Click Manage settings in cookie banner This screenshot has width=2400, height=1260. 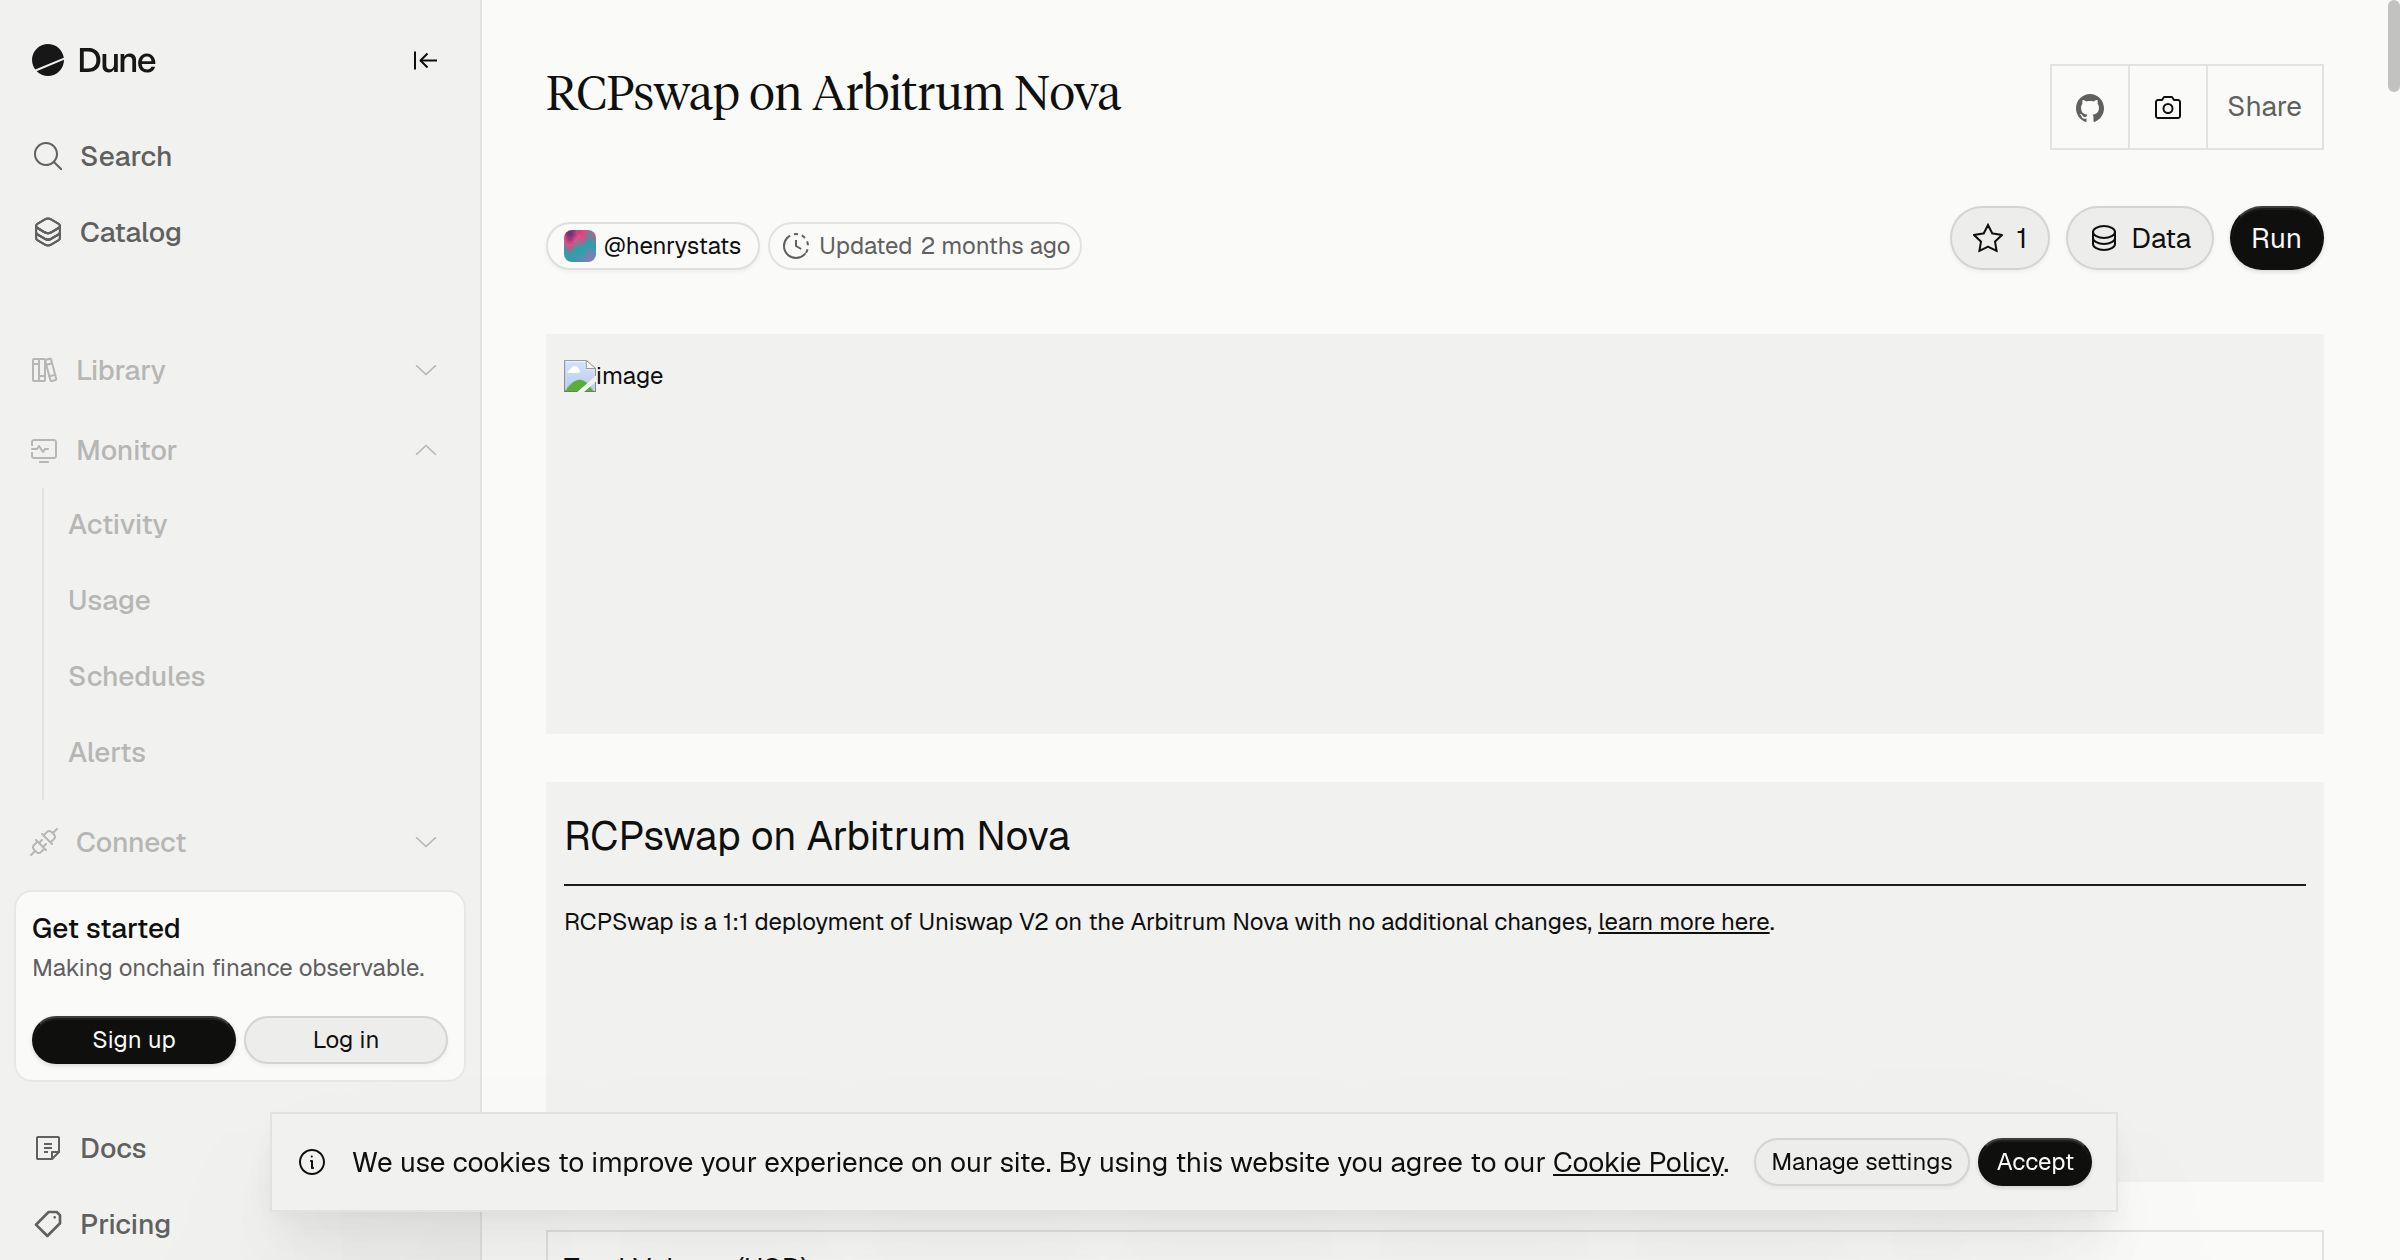[1862, 1162]
